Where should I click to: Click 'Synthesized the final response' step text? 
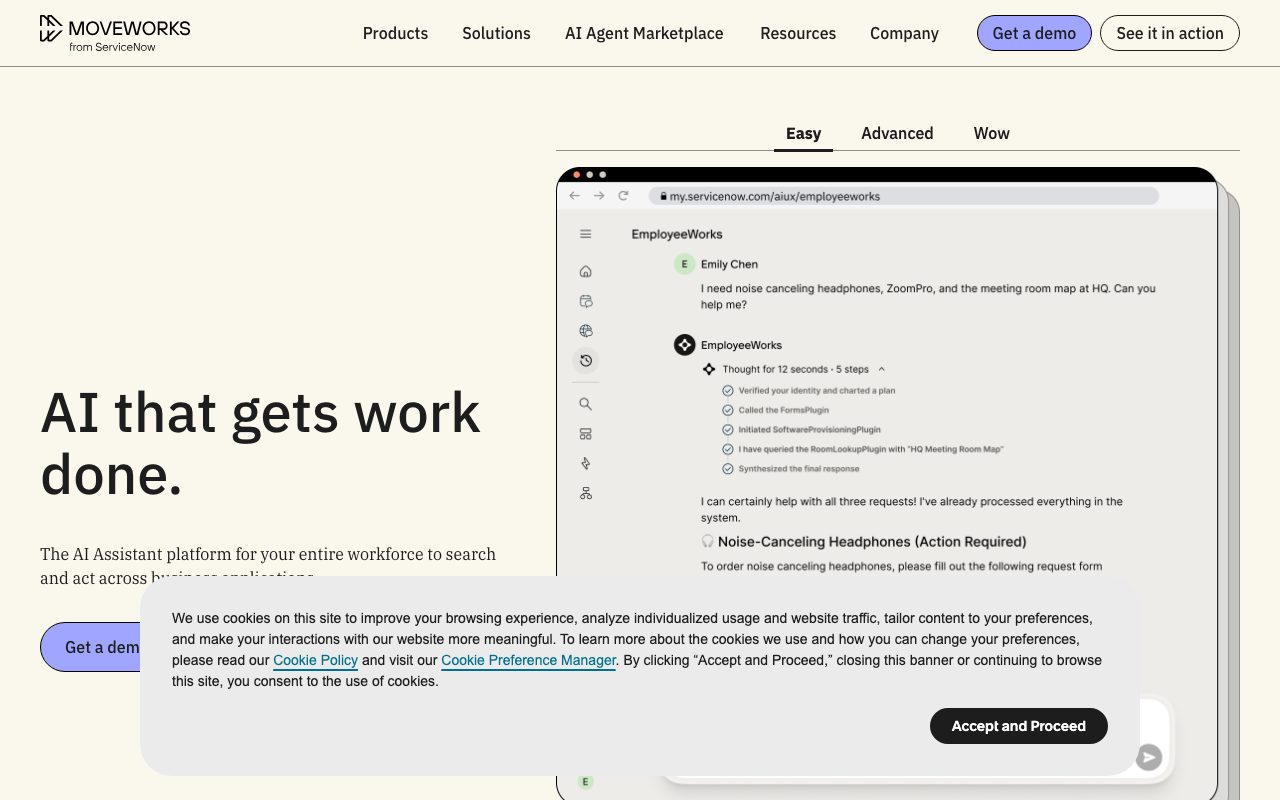click(798, 469)
